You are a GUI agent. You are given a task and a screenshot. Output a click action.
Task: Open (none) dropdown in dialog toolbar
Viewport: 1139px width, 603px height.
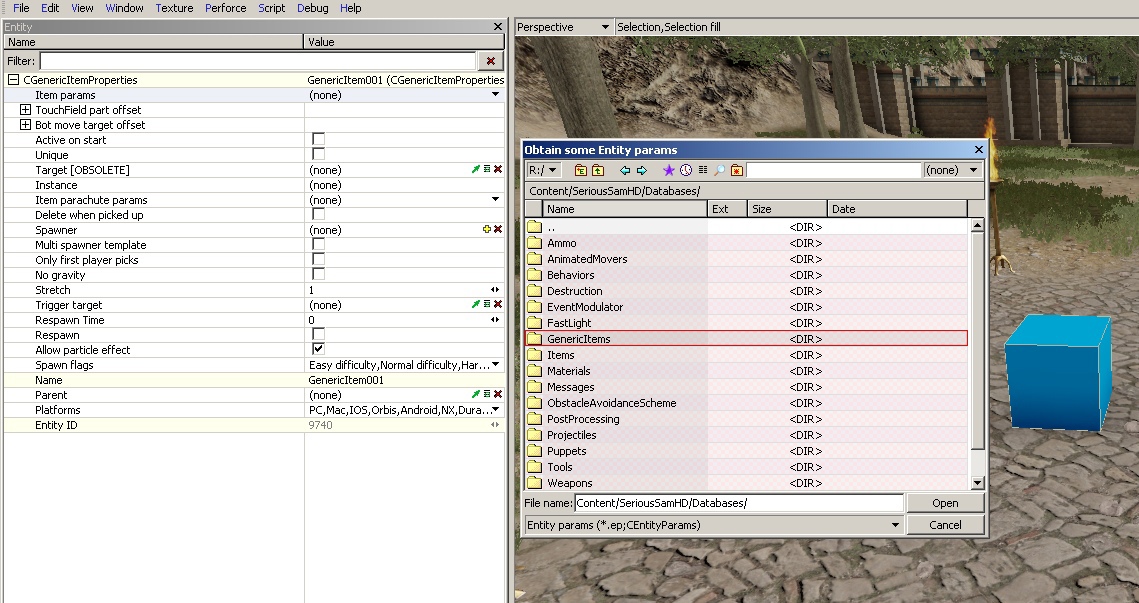point(953,170)
